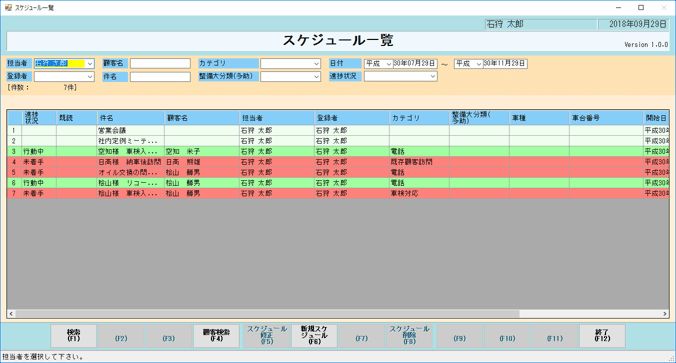Sort by the 既読 column header
Viewport: 676px width, 363px height.
(x=76, y=118)
